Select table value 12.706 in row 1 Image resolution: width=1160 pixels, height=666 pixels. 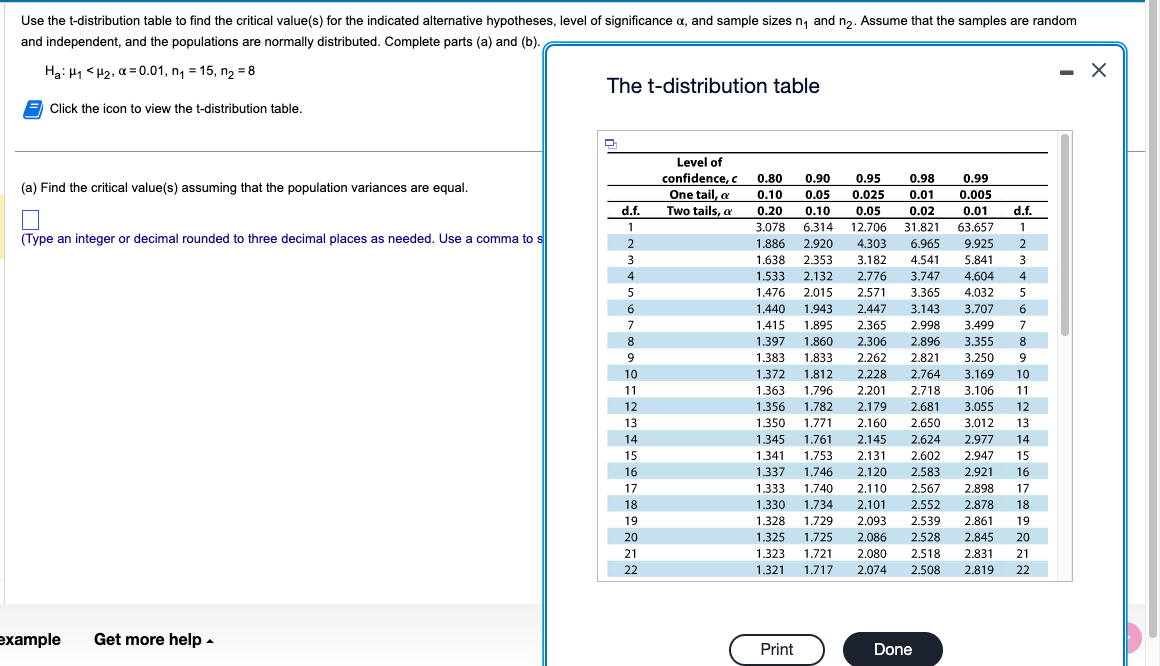869,227
